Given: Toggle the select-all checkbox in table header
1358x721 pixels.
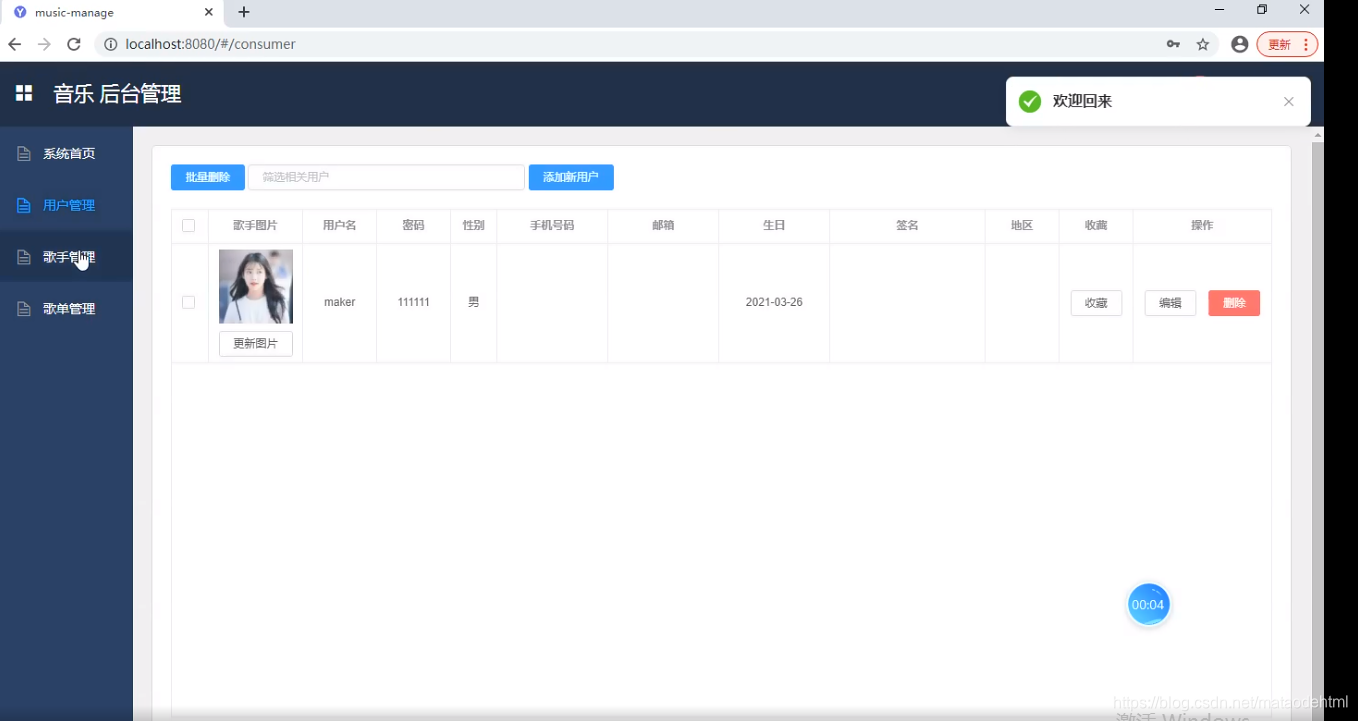Looking at the screenshot, I should [x=189, y=226].
